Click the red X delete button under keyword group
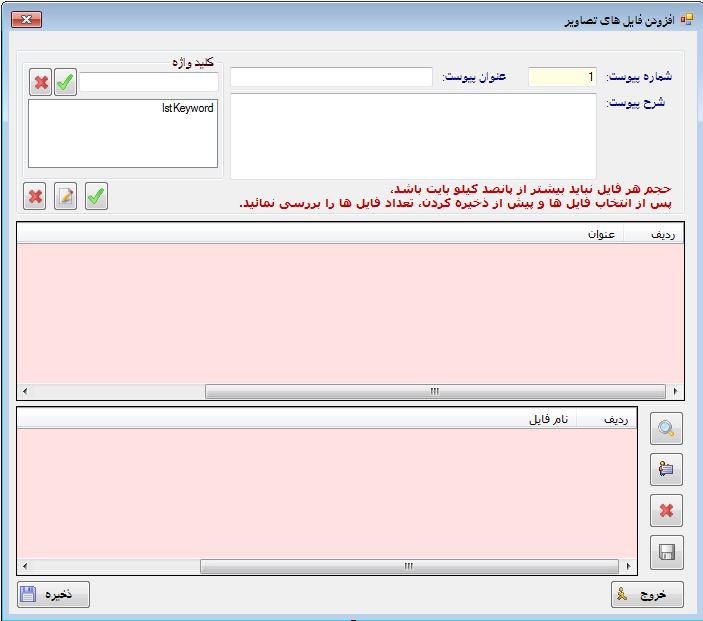Image resolution: width=703 pixels, height=621 pixels. pyautogui.click(x=35, y=196)
